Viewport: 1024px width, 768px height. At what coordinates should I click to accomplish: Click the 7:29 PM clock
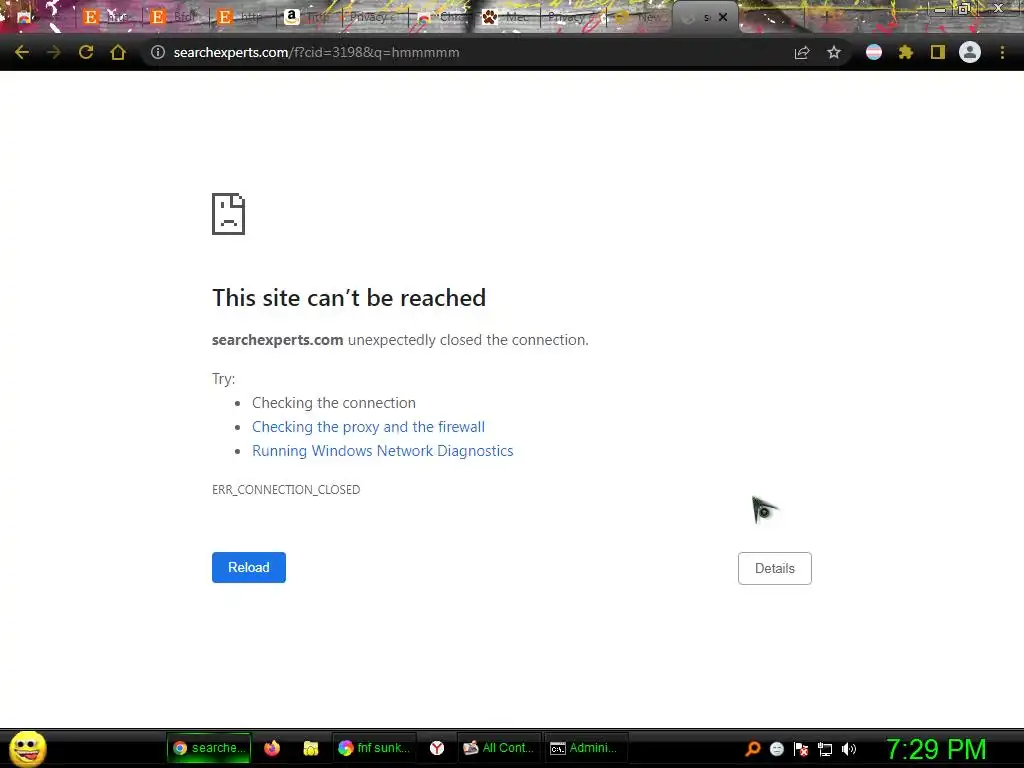point(936,749)
